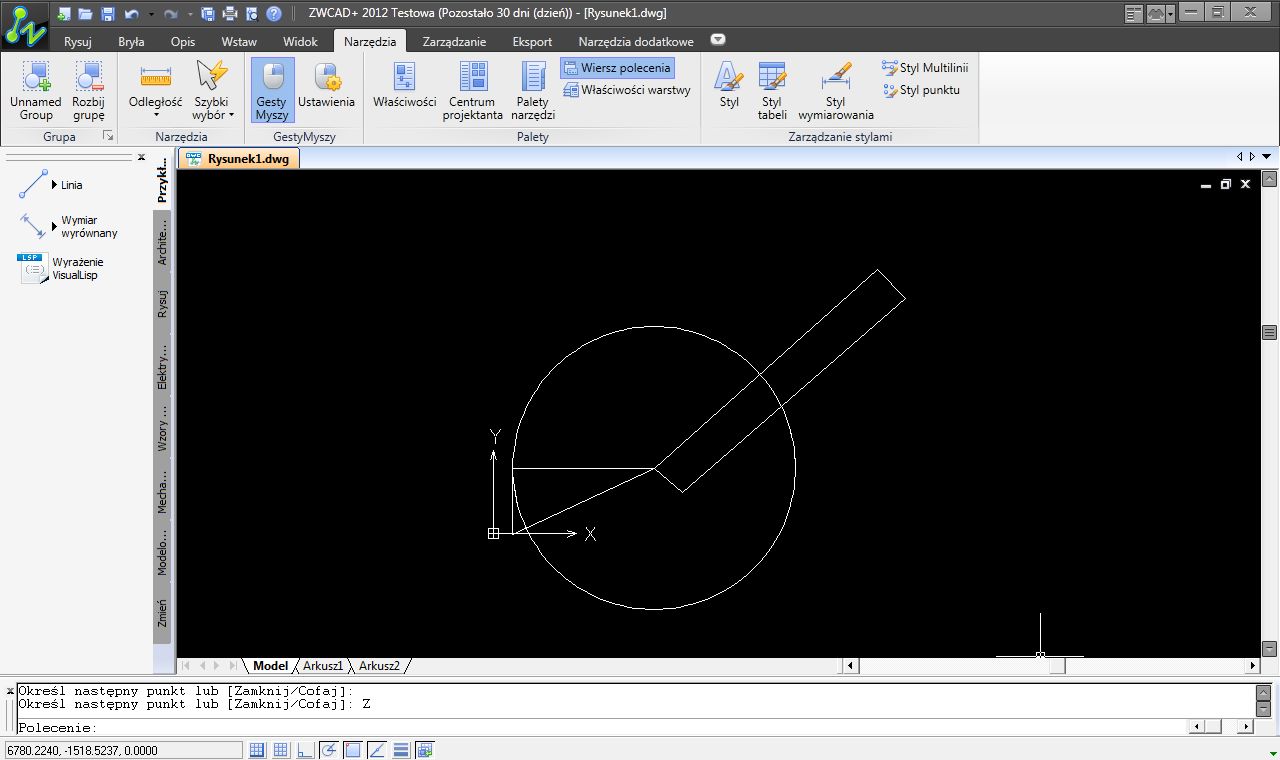Click the Undo arrow icon
This screenshot has width=1280, height=760.
tap(131, 14)
